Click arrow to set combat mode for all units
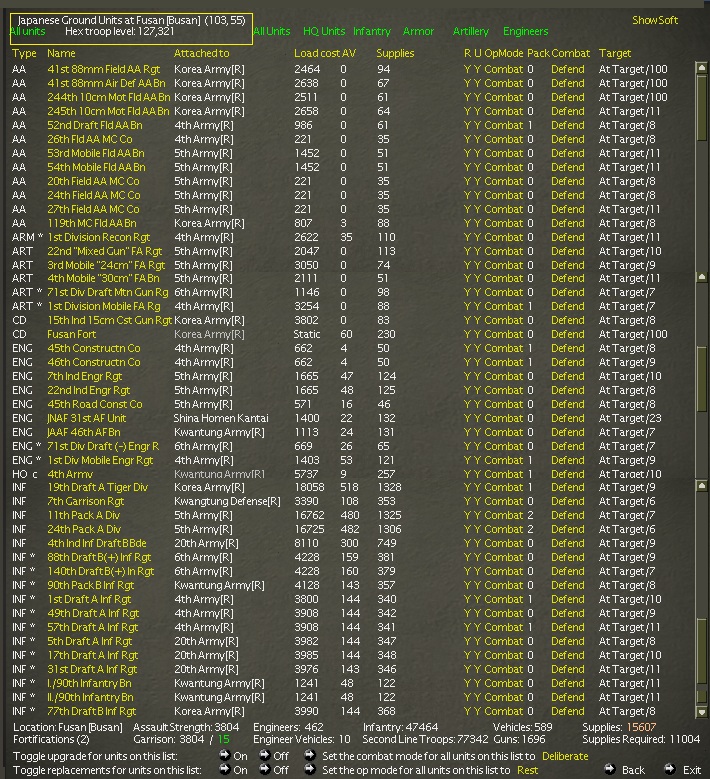Image resolution: width=710 pixels, height=779 pixels. 310,756
